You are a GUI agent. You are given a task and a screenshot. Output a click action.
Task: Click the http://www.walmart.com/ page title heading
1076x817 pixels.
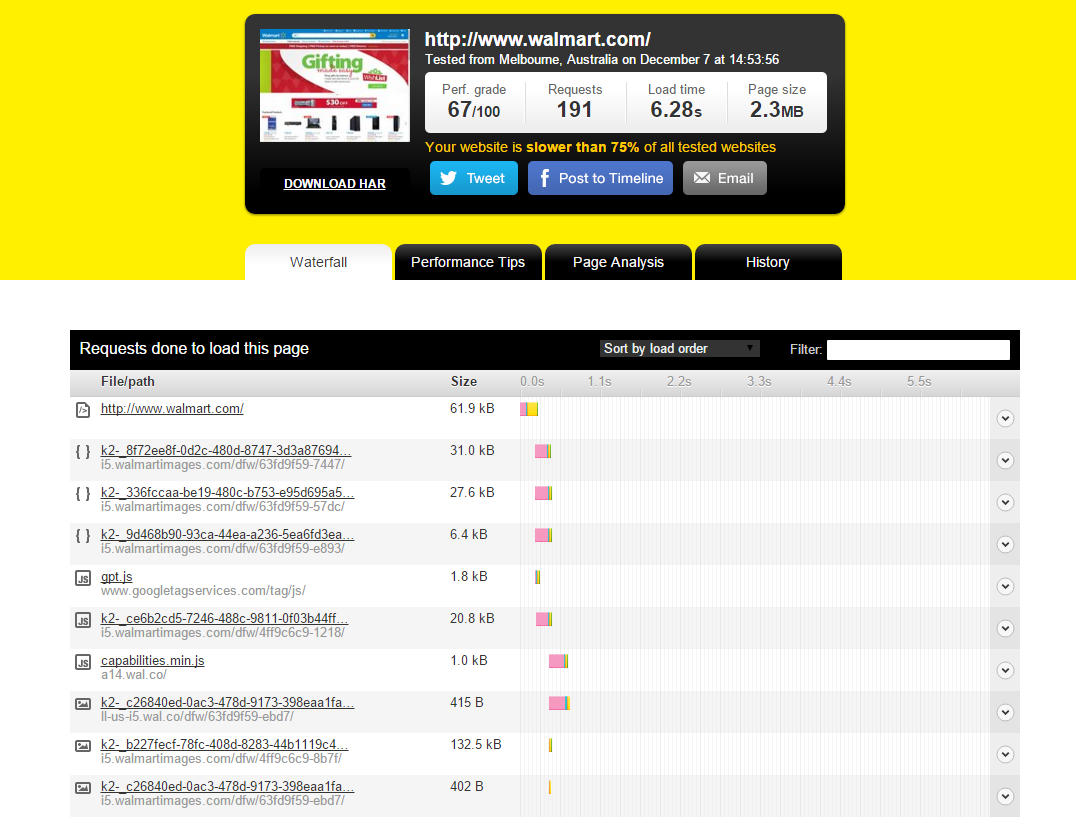(537, 39)
